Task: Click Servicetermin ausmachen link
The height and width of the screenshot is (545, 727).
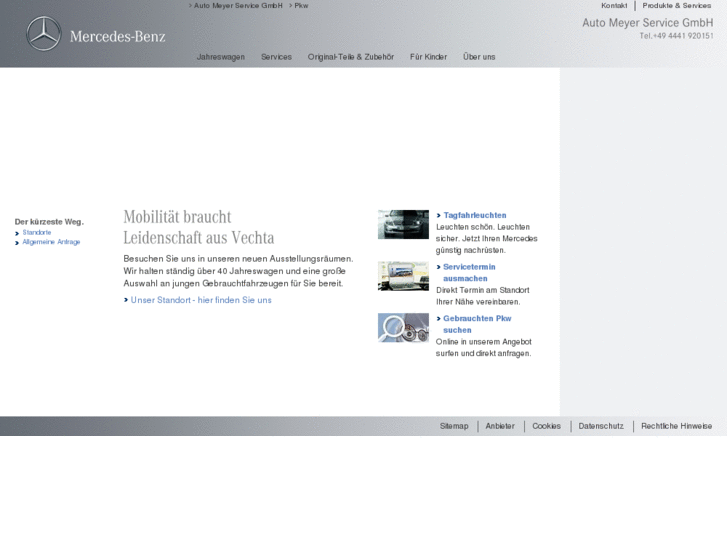Action: (x=469, y=273)
